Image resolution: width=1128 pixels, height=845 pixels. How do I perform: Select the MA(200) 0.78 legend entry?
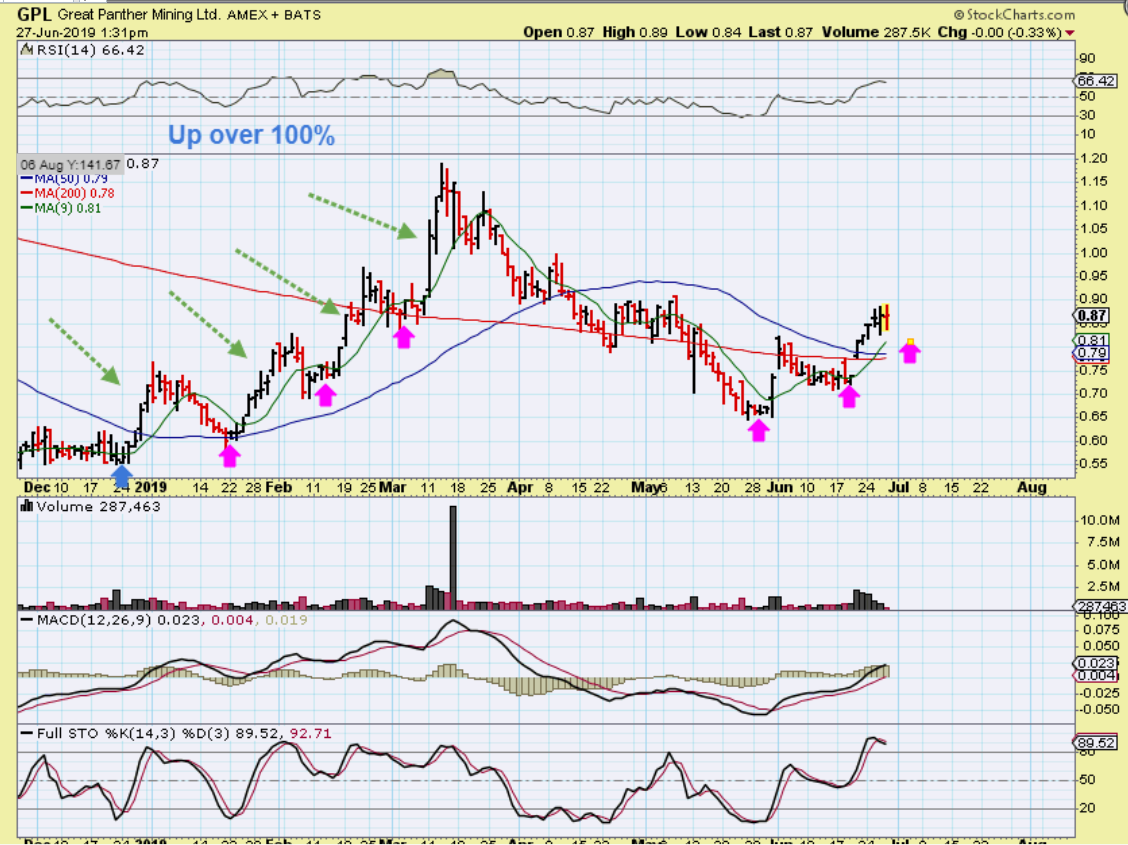[x=68, y=193]
